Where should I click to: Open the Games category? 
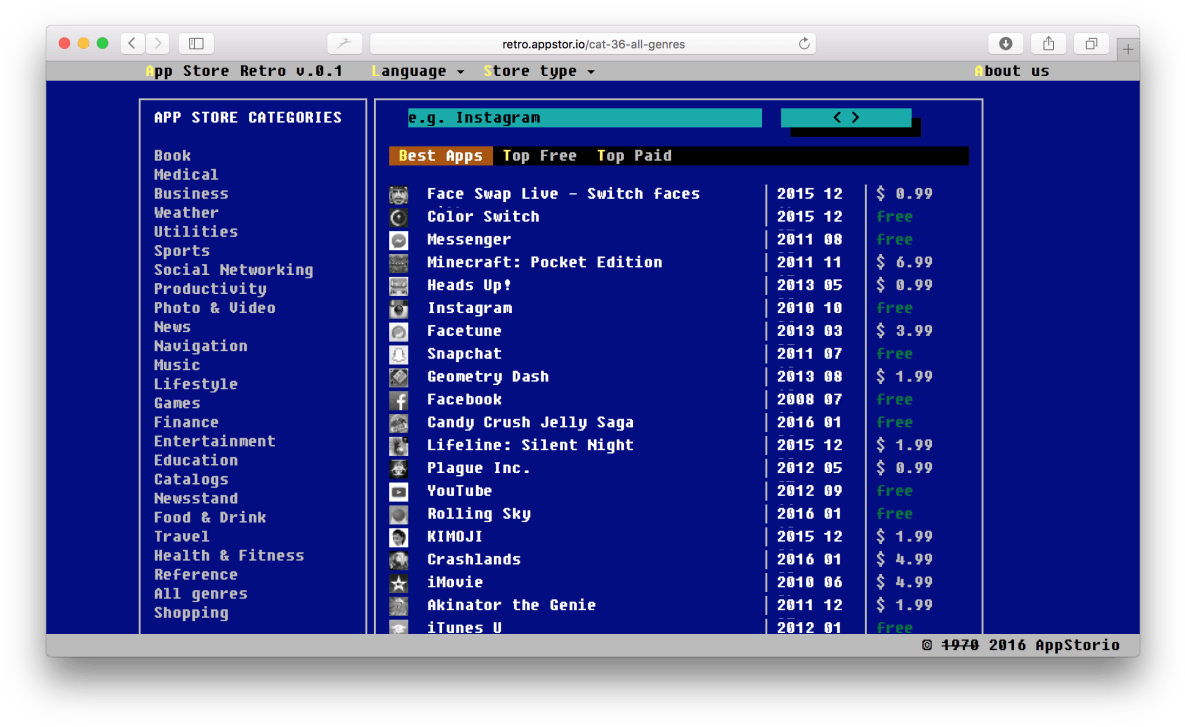177,404
